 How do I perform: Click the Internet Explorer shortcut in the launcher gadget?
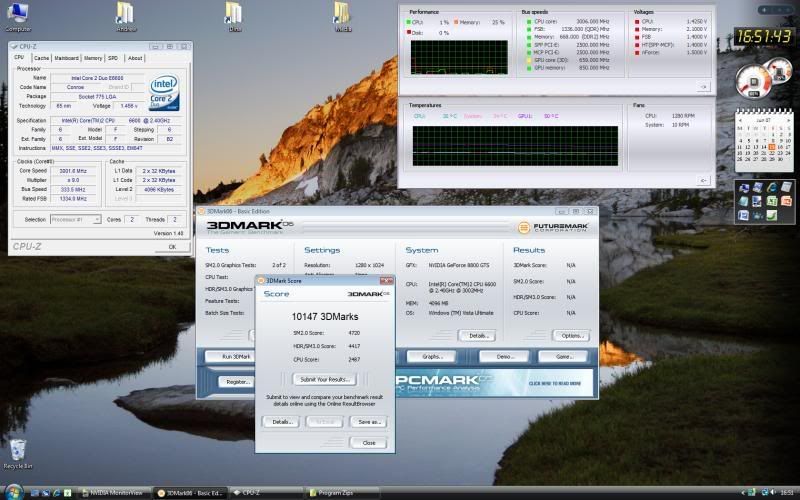pyautogui.click(x=771, y=187)
